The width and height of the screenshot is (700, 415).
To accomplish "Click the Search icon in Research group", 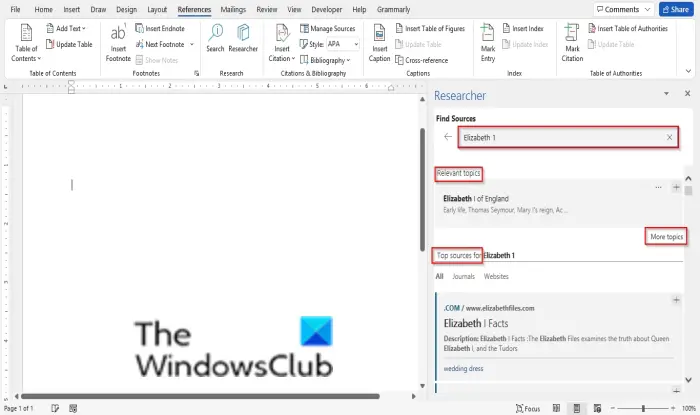I will (215, 38).
